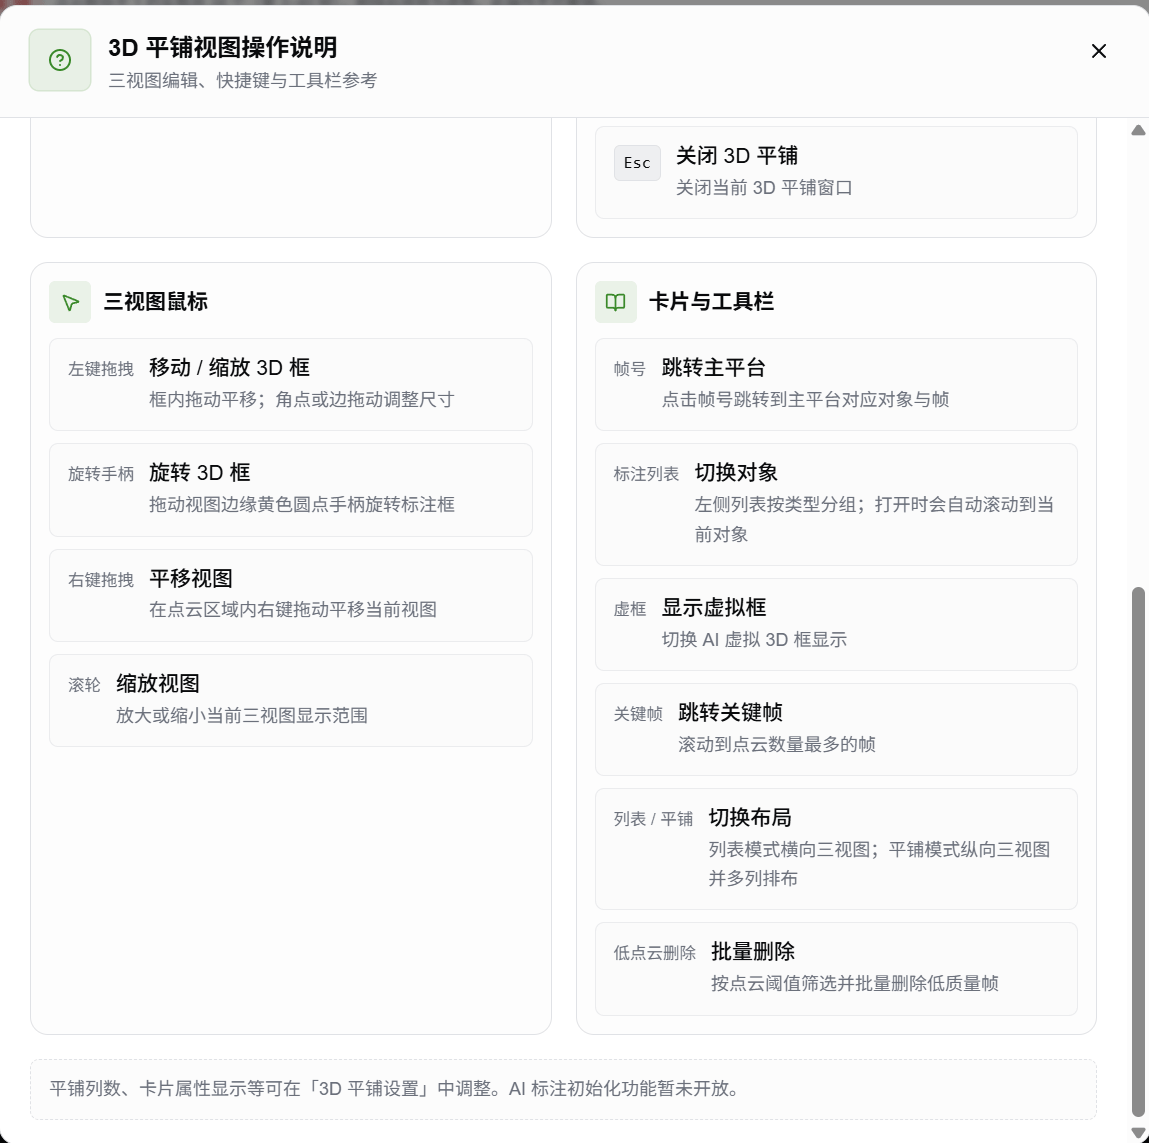This screenshot has width=1149, height=1143.
Task: Click the 切换布局 title
Action: [750, 818]
